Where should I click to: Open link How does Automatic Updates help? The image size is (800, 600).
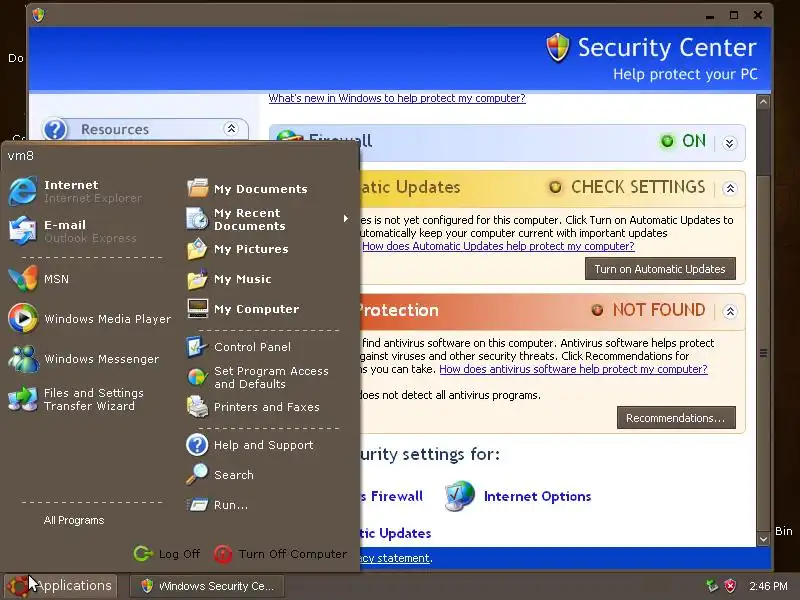point(498,246)
